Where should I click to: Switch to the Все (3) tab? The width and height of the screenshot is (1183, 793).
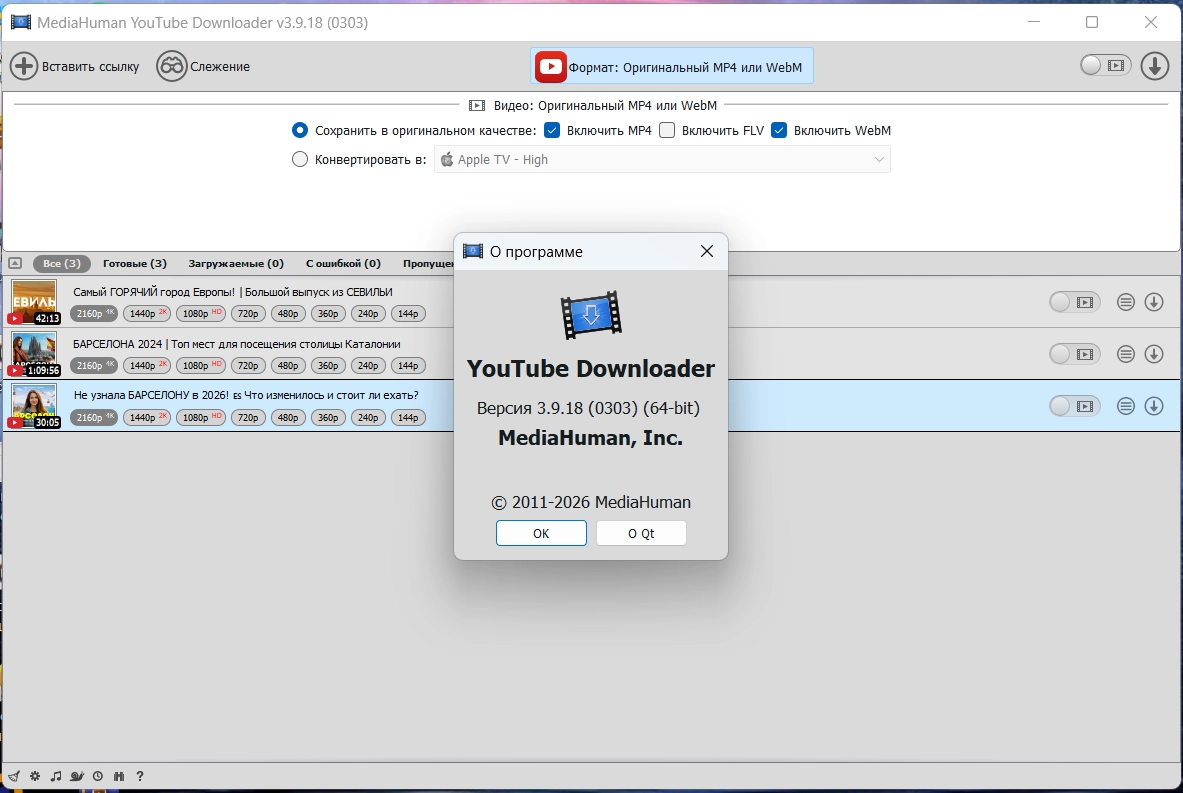pos(62,263)
